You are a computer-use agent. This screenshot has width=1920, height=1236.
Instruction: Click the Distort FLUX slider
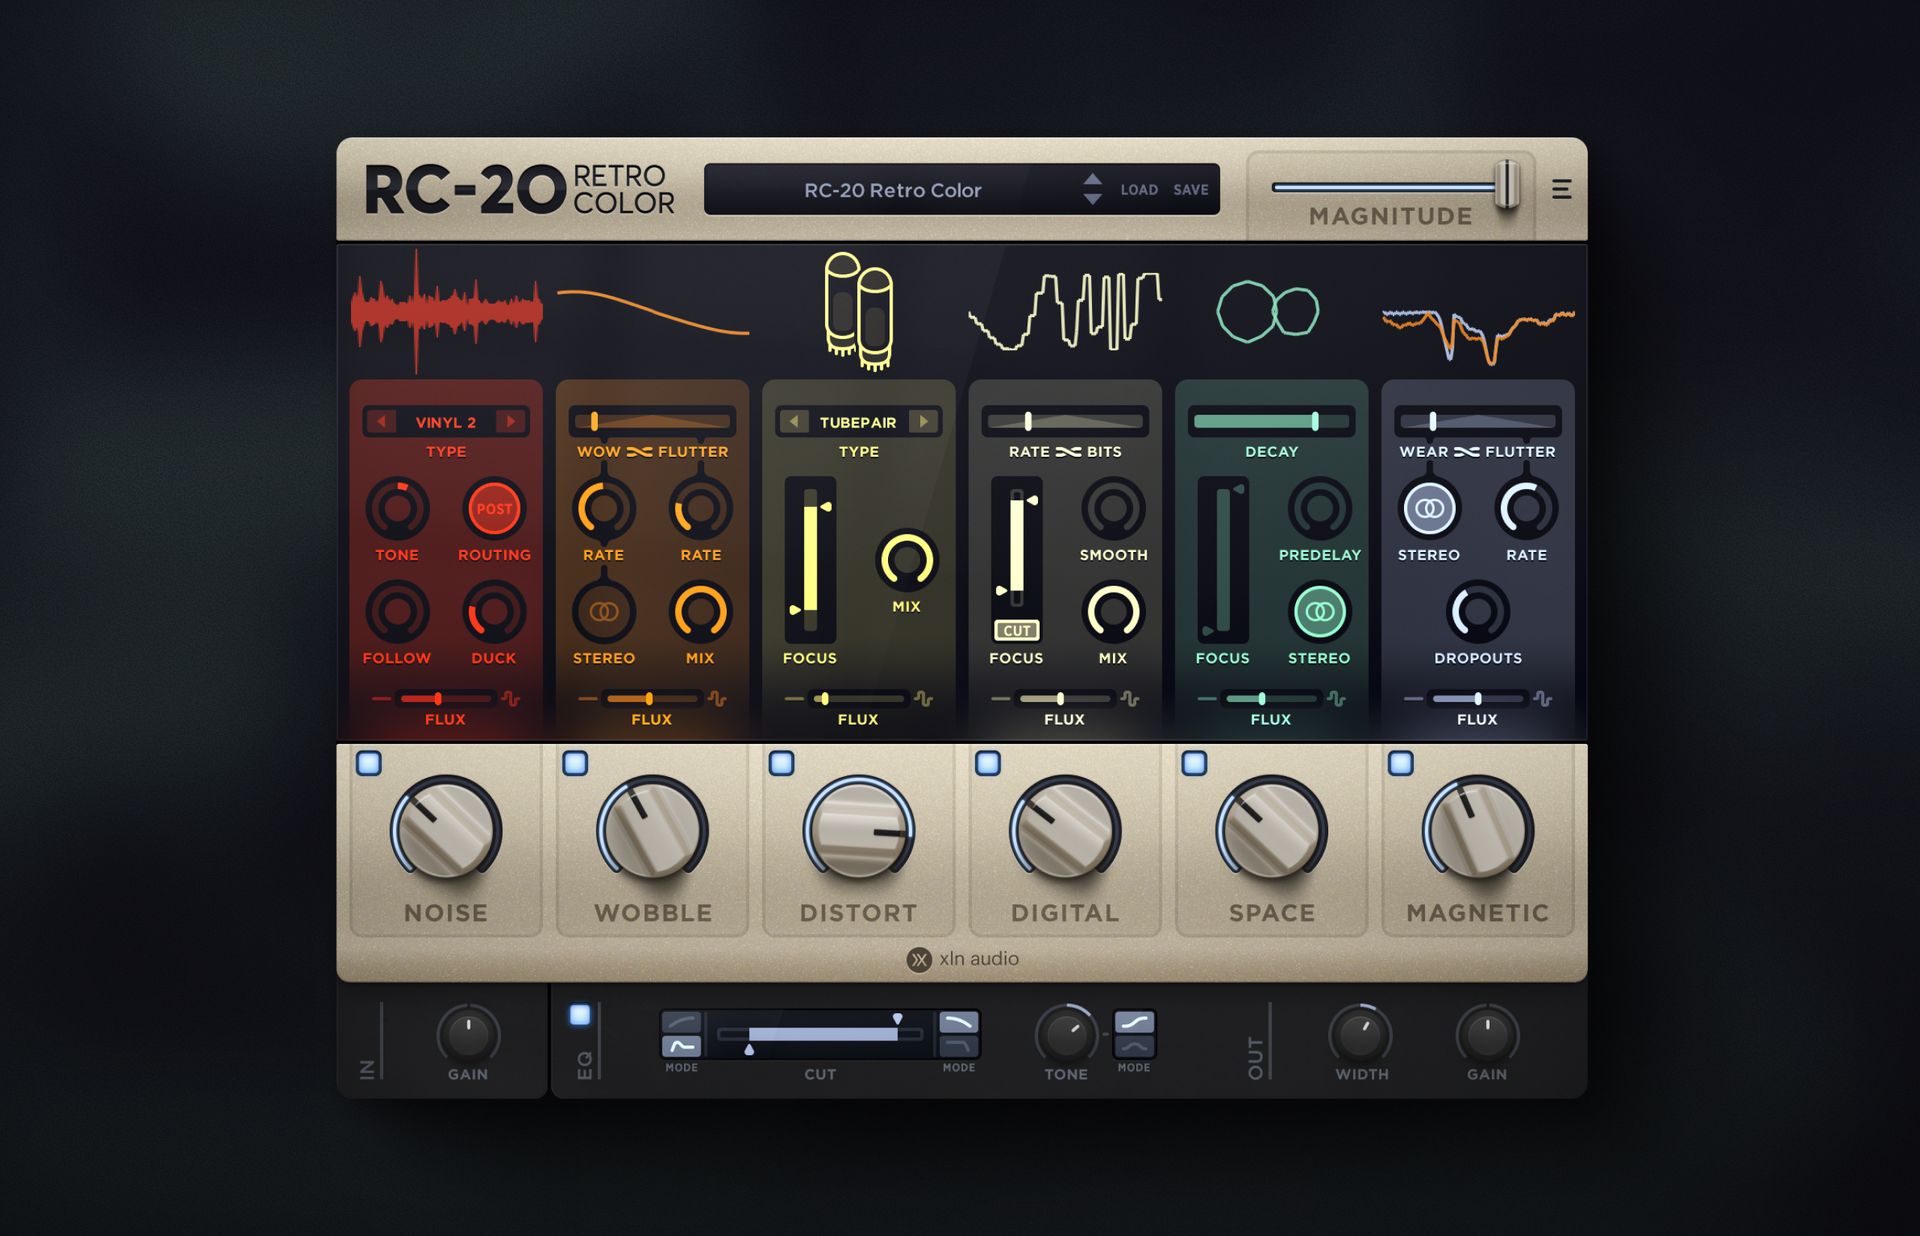point(858,698)
